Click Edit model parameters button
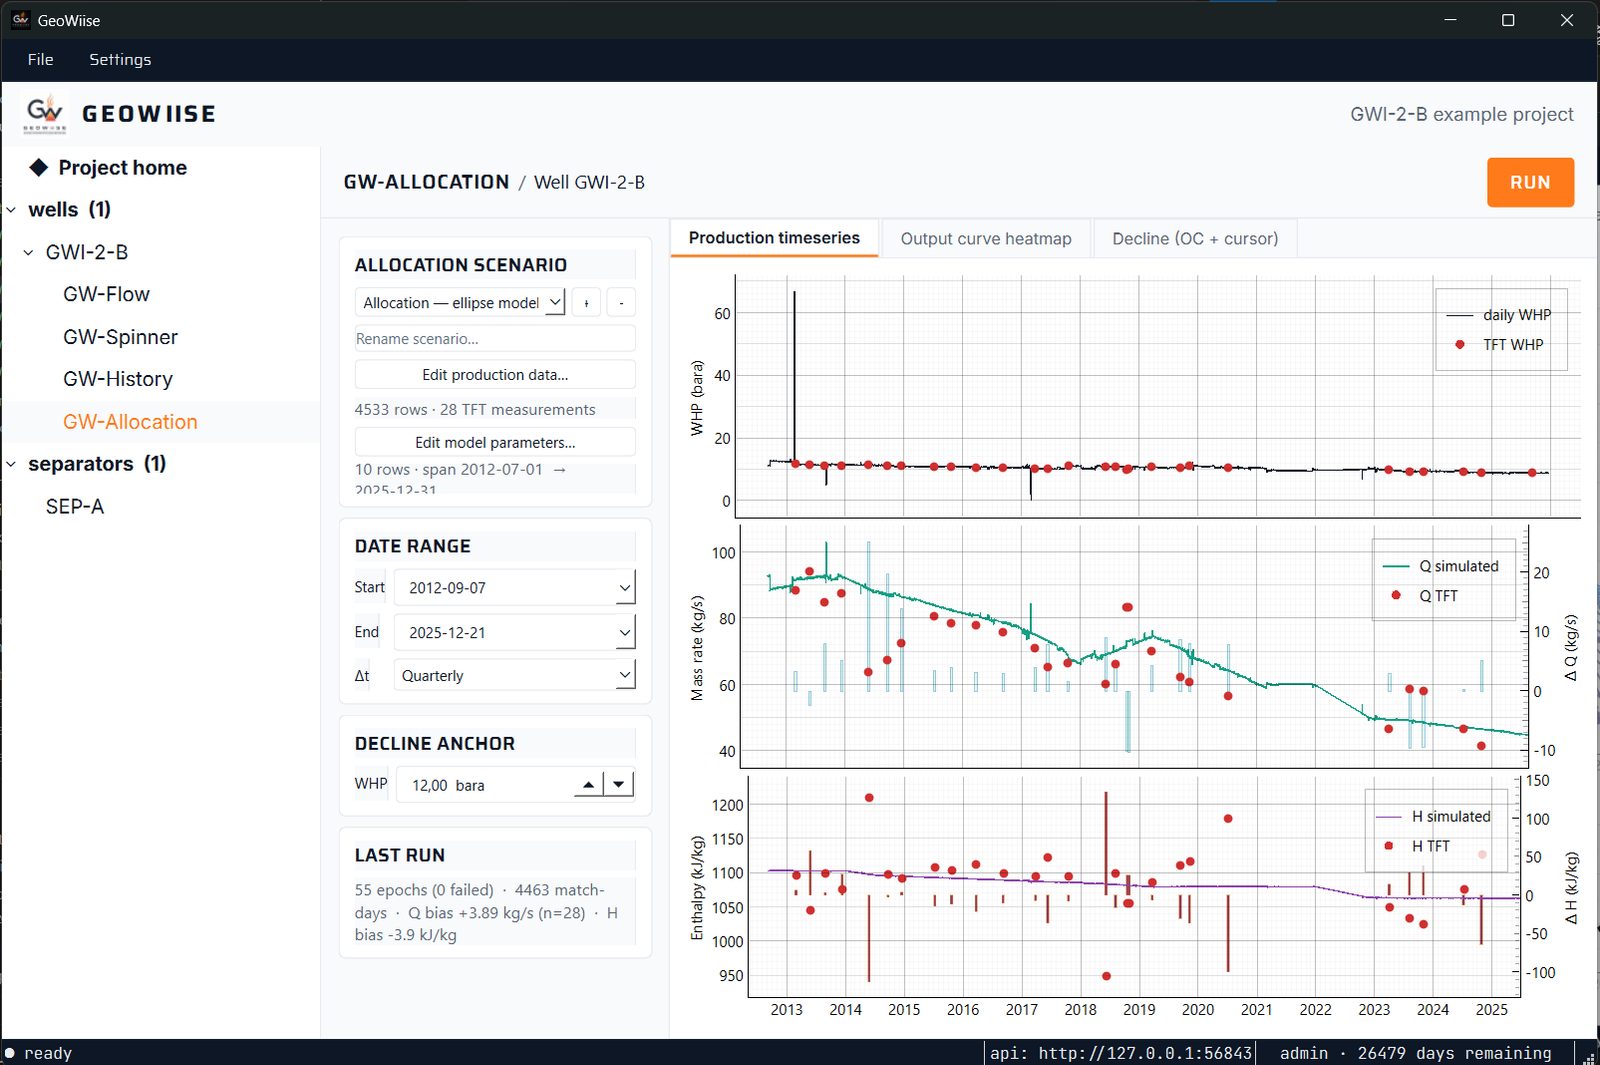The height and width of the screenshot is (1065, 1600). [495, 443]
